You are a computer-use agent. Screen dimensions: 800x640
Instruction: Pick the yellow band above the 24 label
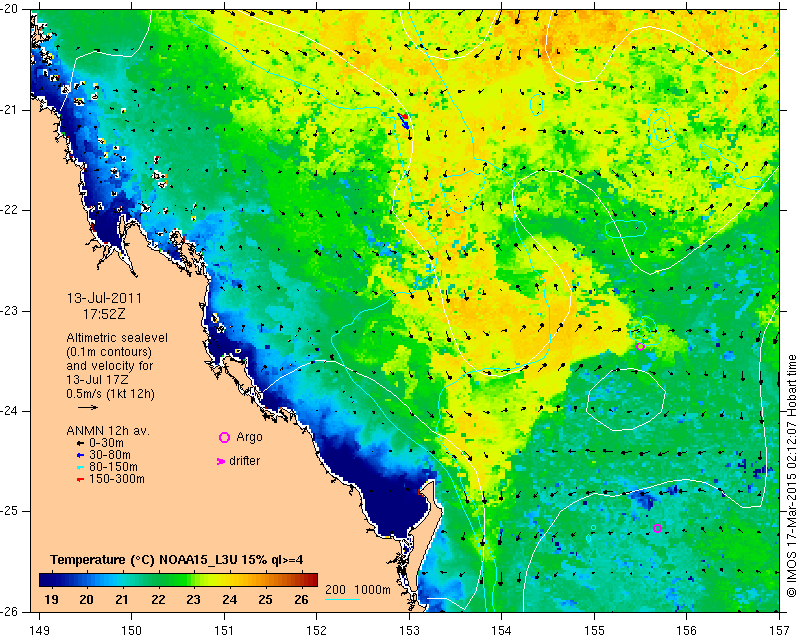click(229, 580)
